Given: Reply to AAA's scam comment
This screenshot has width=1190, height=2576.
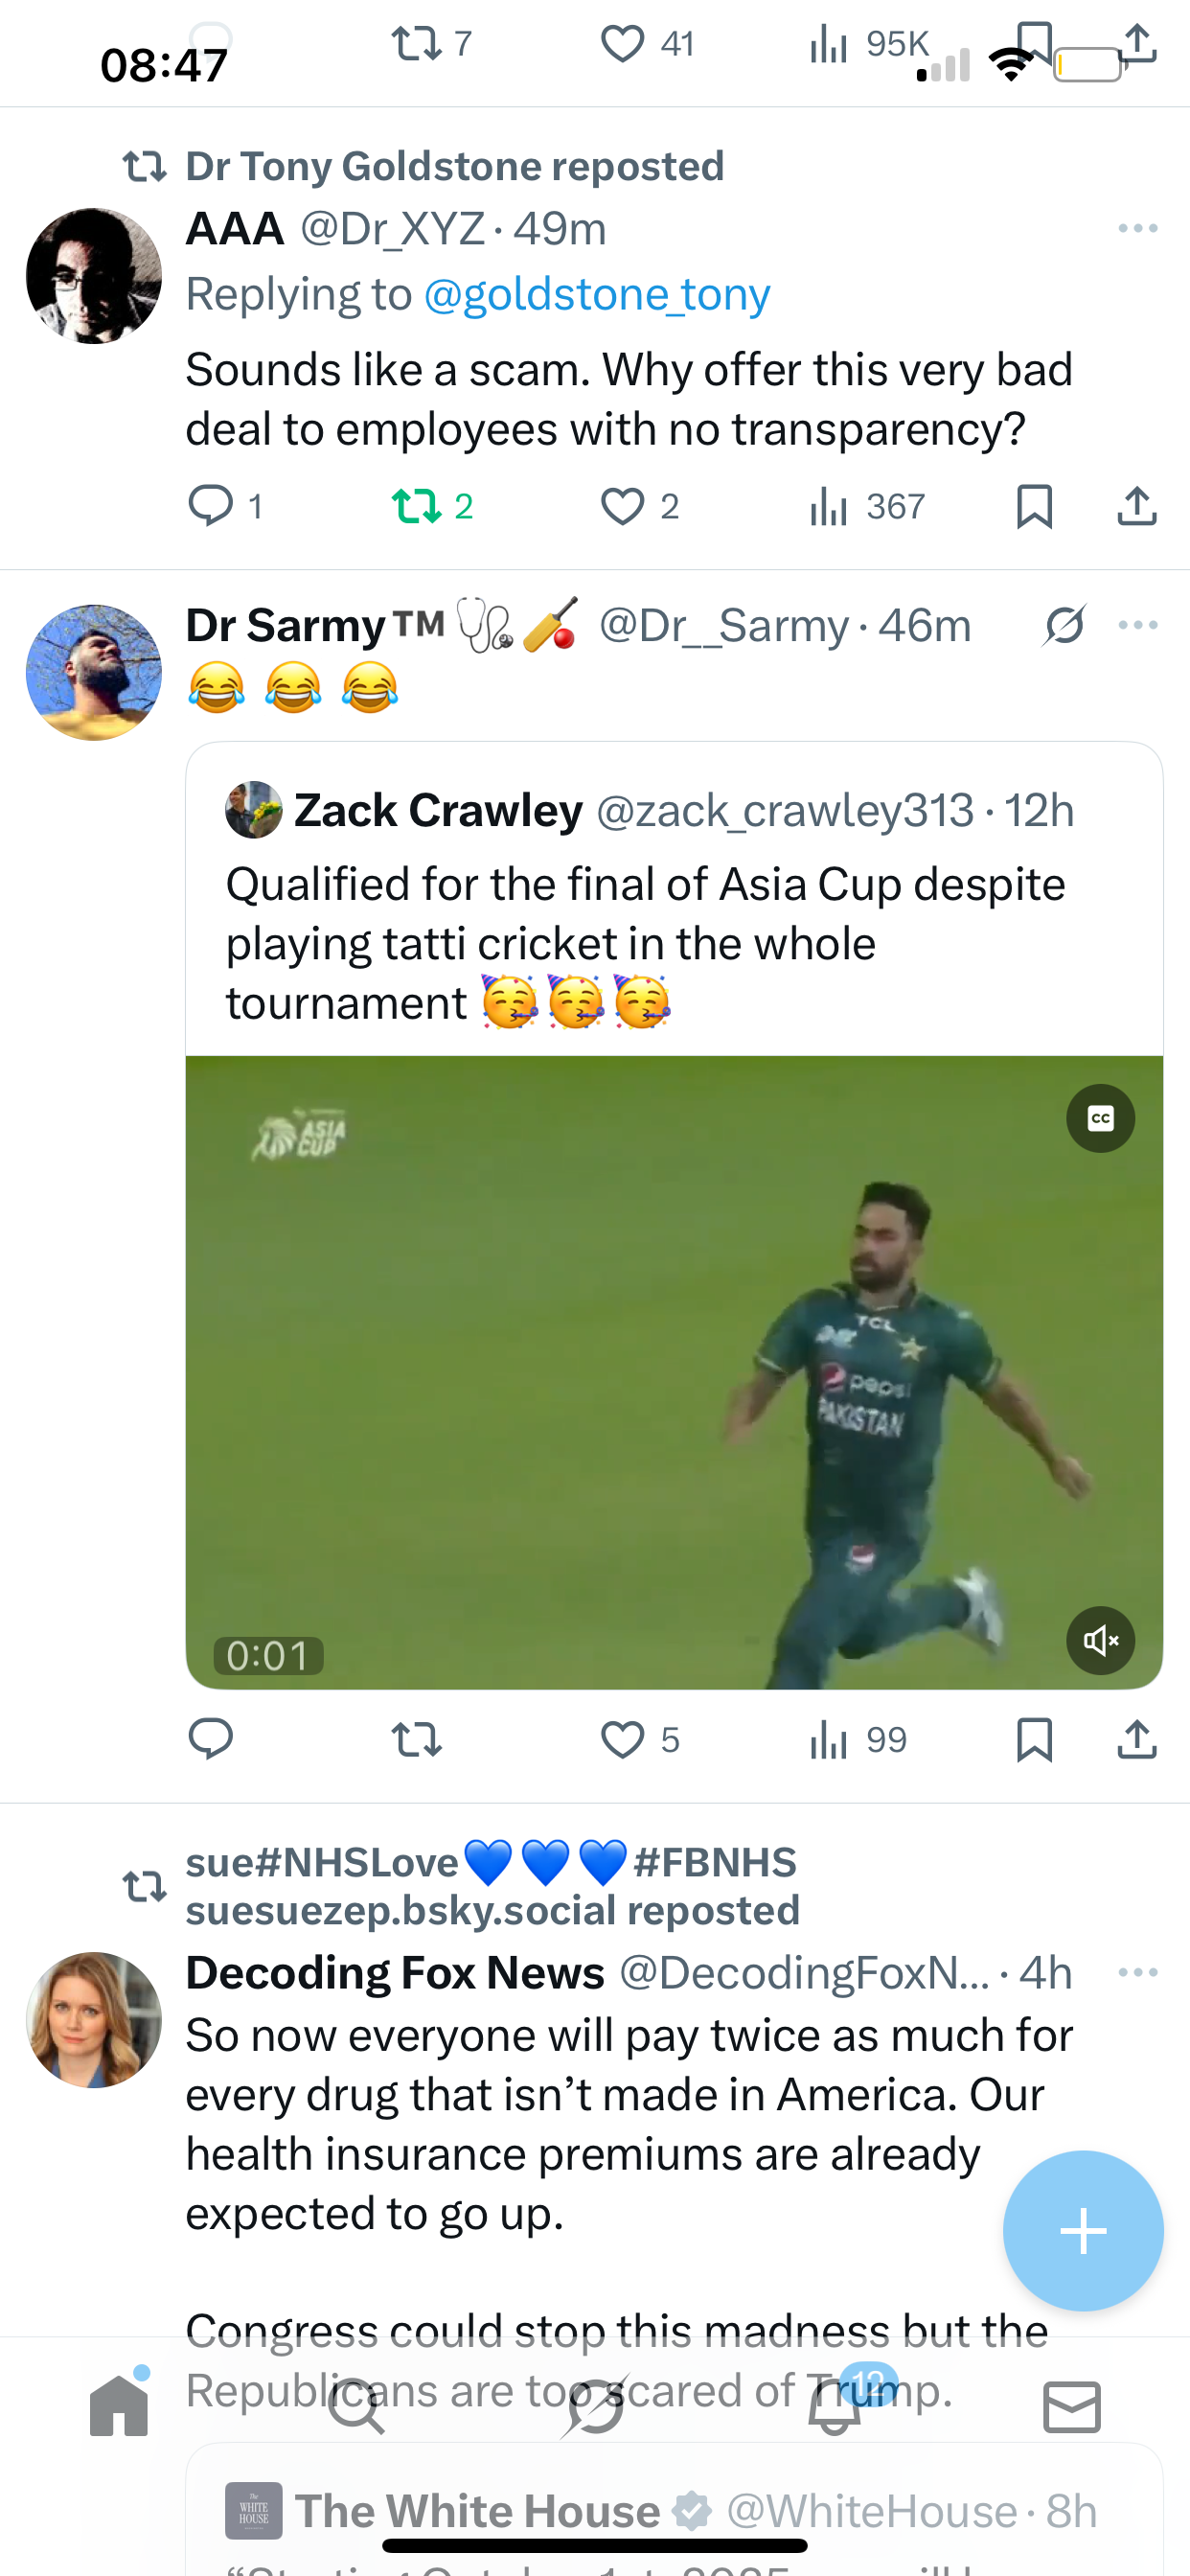Looking at the screenshot, I should tap(211, 506).
